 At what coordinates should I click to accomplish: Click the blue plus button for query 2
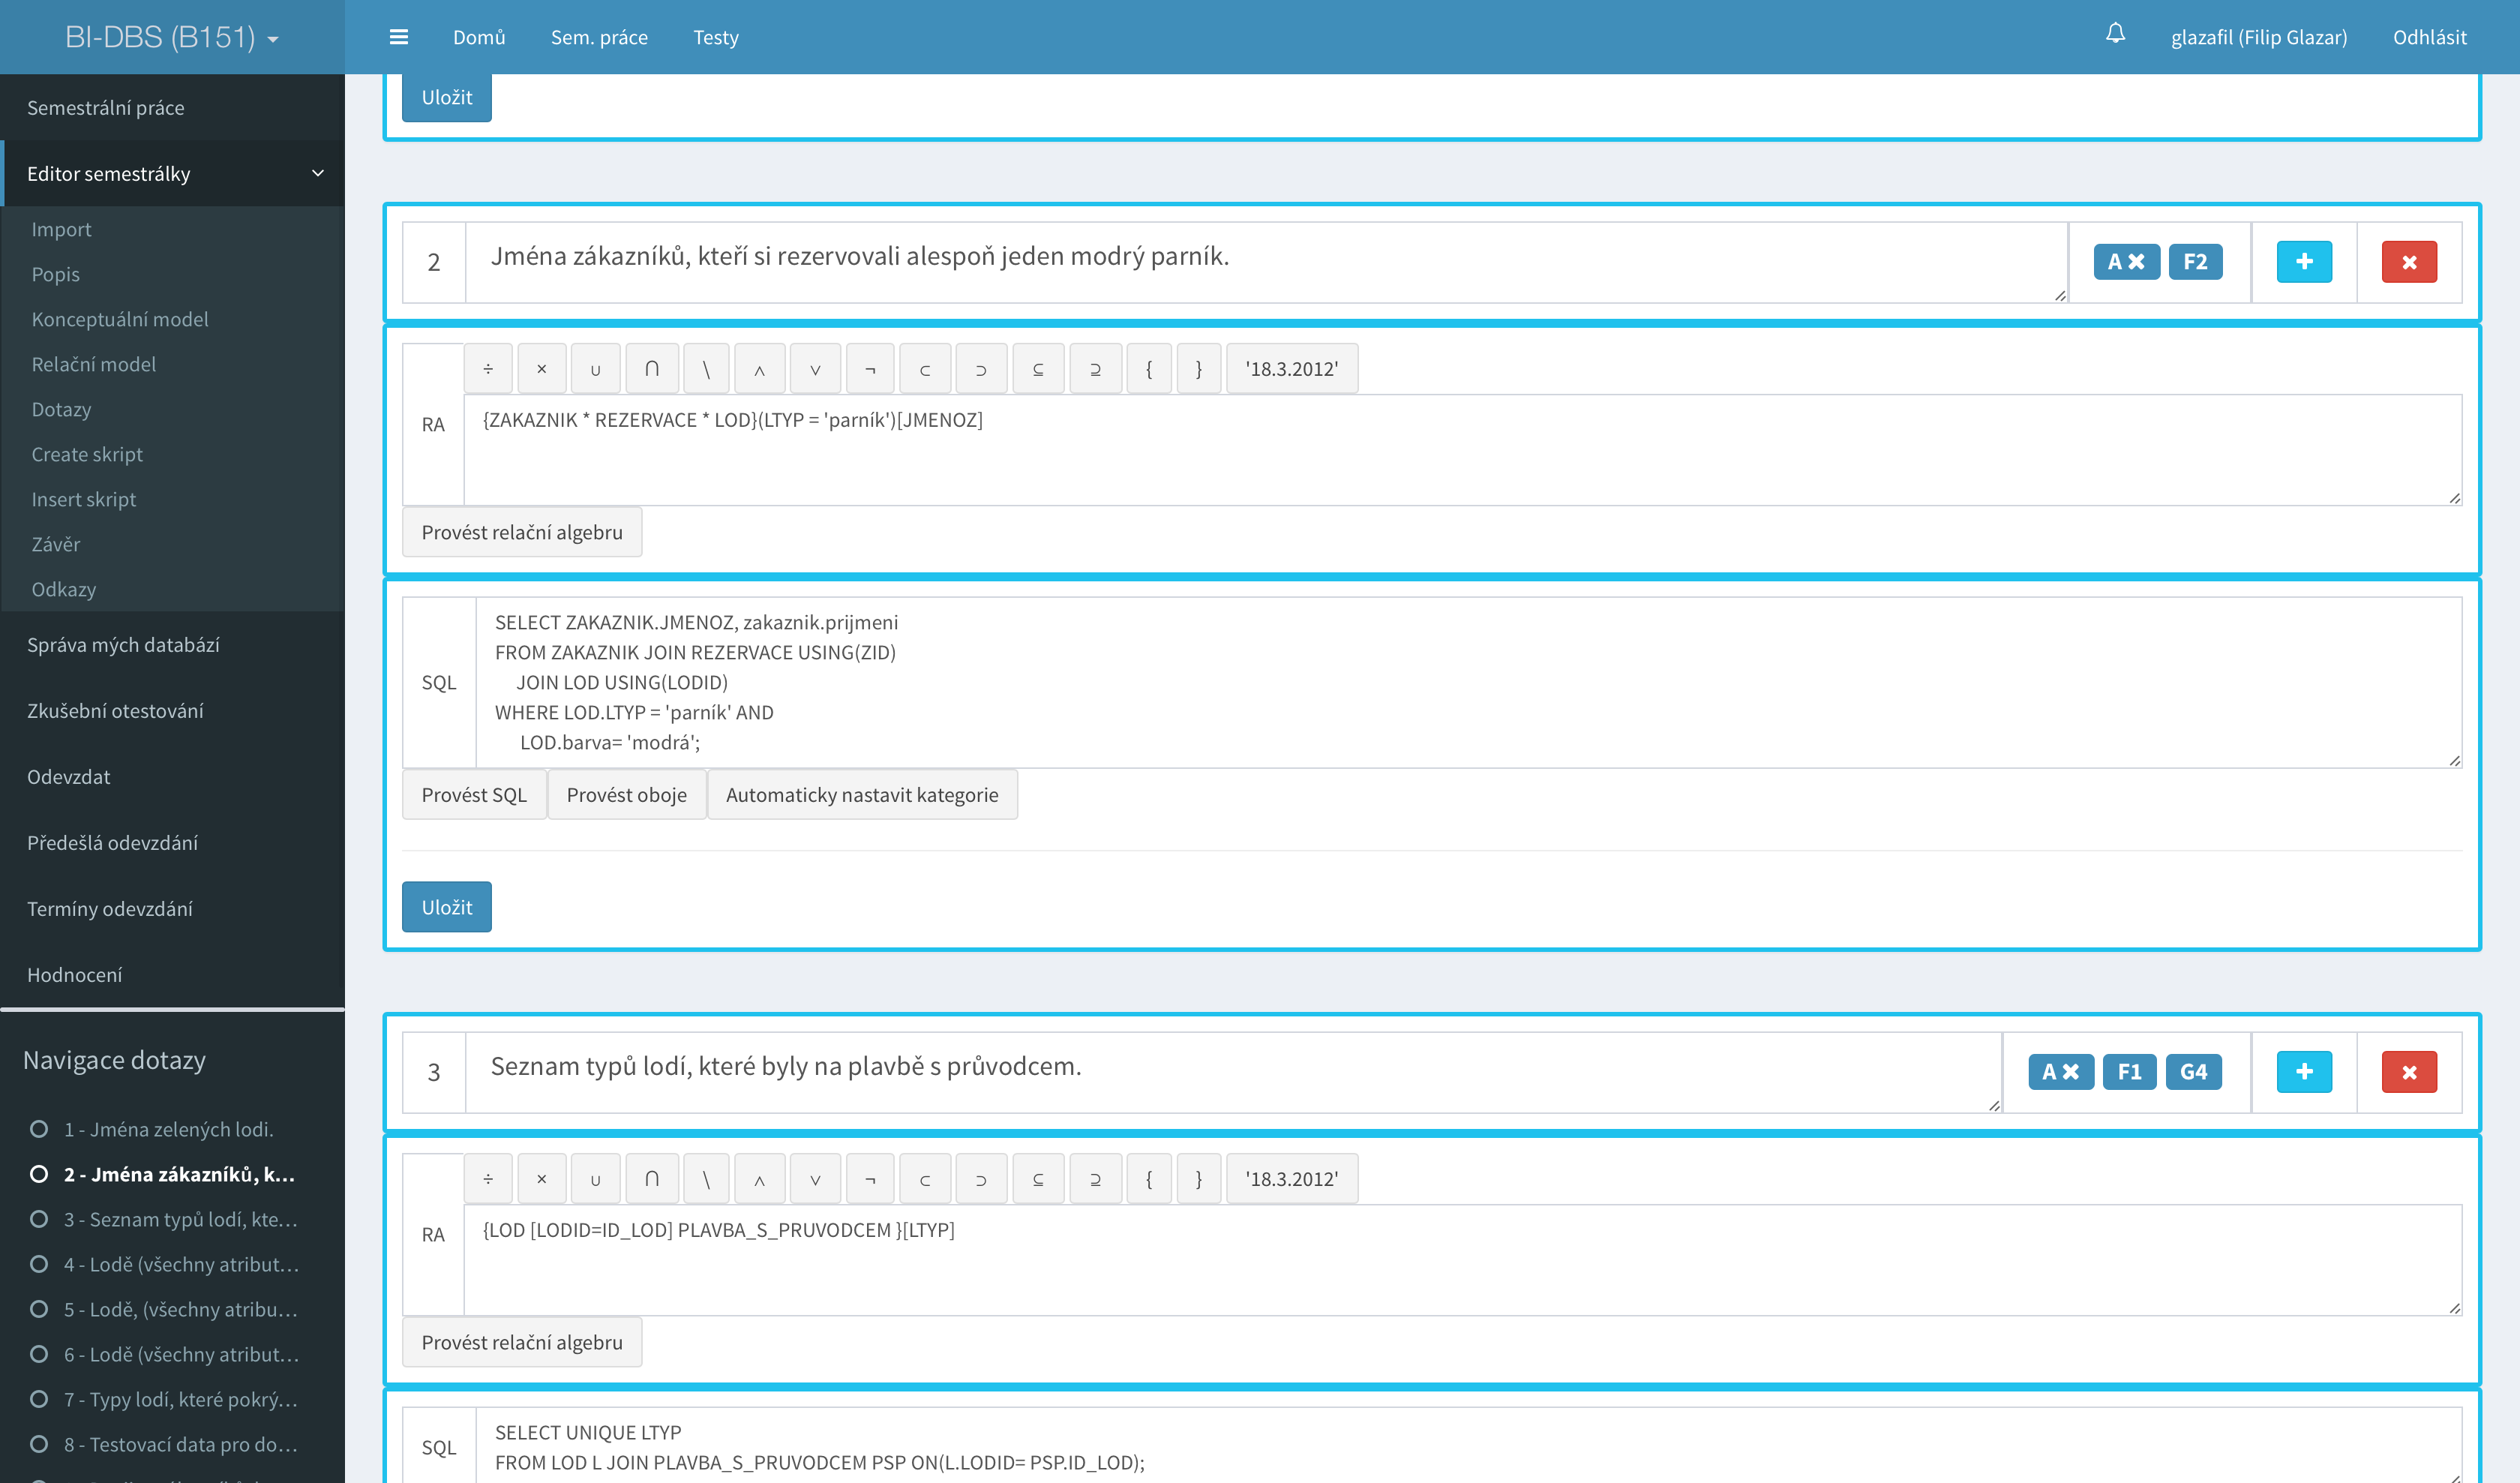(x=2304, y=262)
